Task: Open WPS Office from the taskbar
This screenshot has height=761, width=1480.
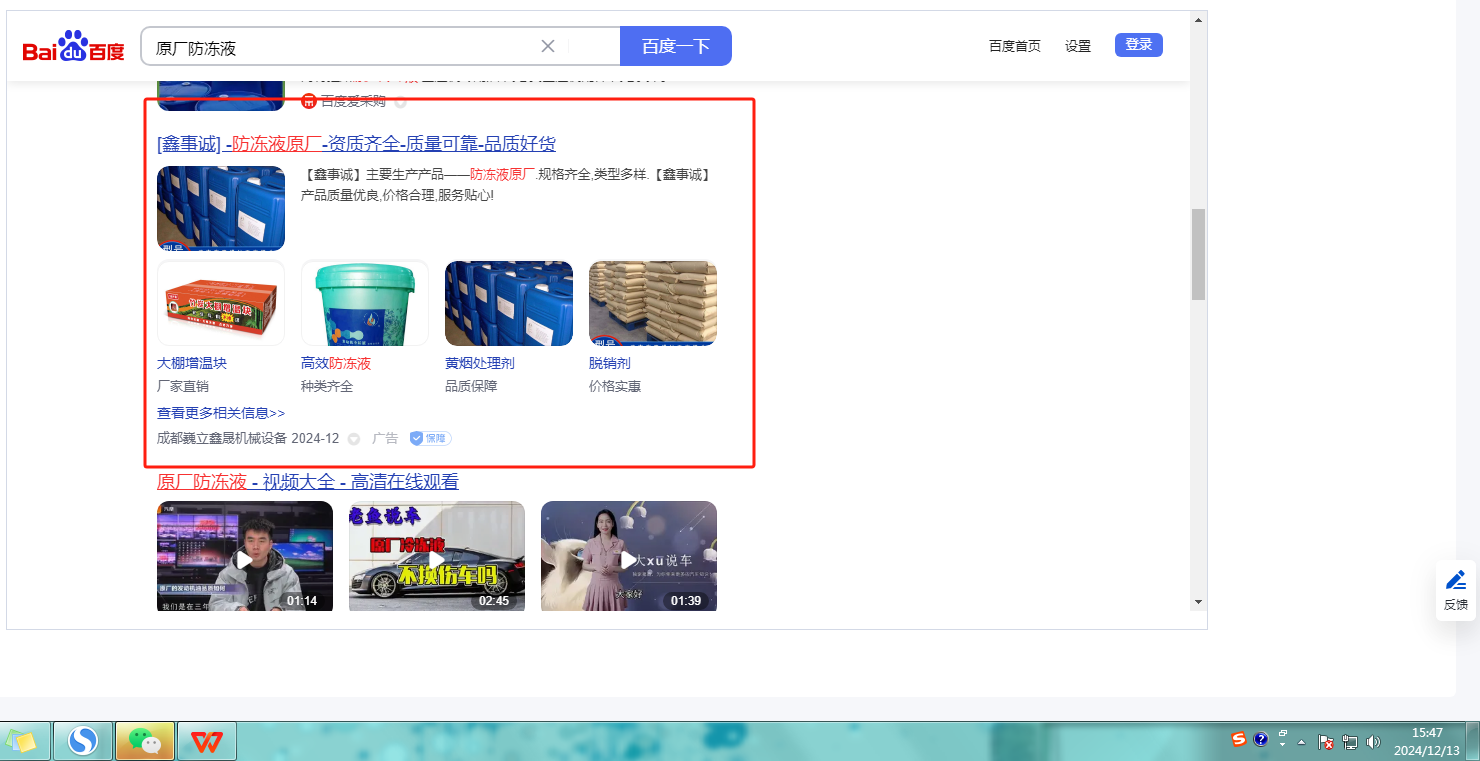Action: [207, 741]
